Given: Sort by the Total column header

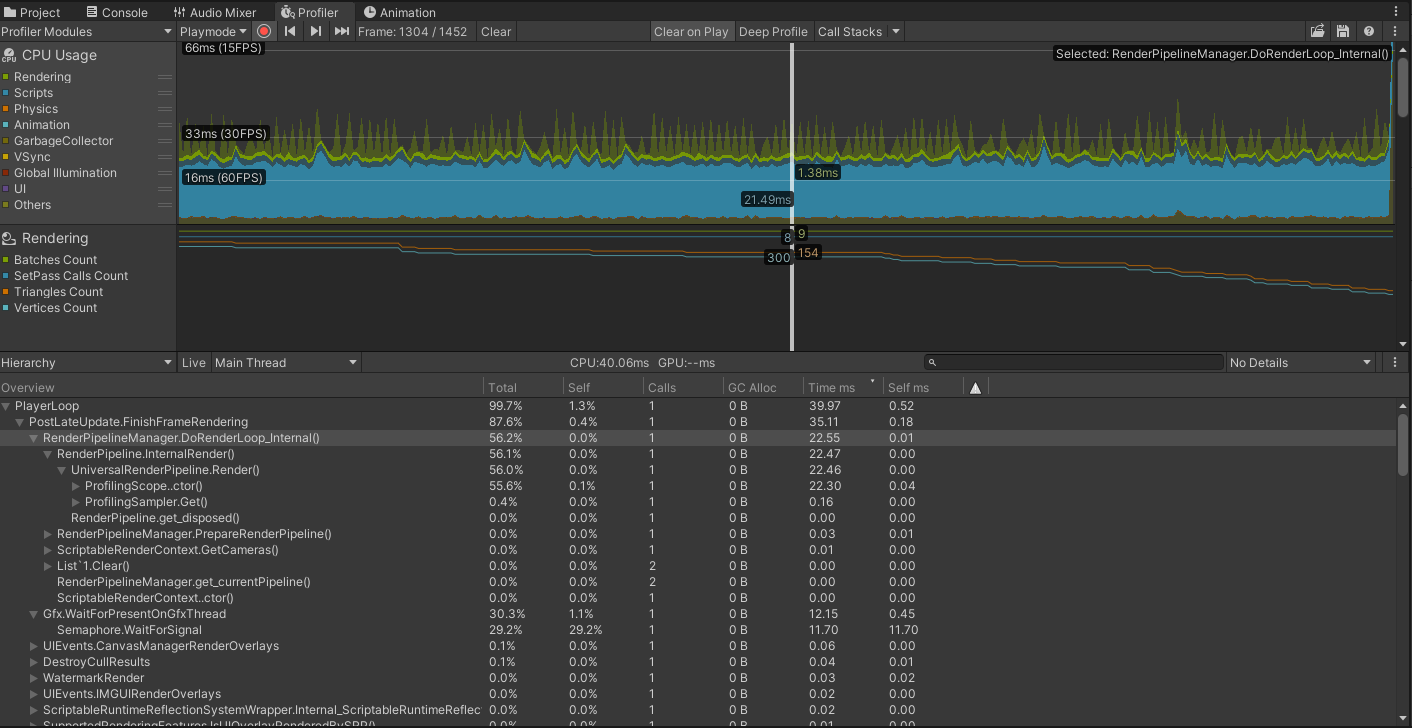Looking at the screenshot, I should [x=524, y=387].
